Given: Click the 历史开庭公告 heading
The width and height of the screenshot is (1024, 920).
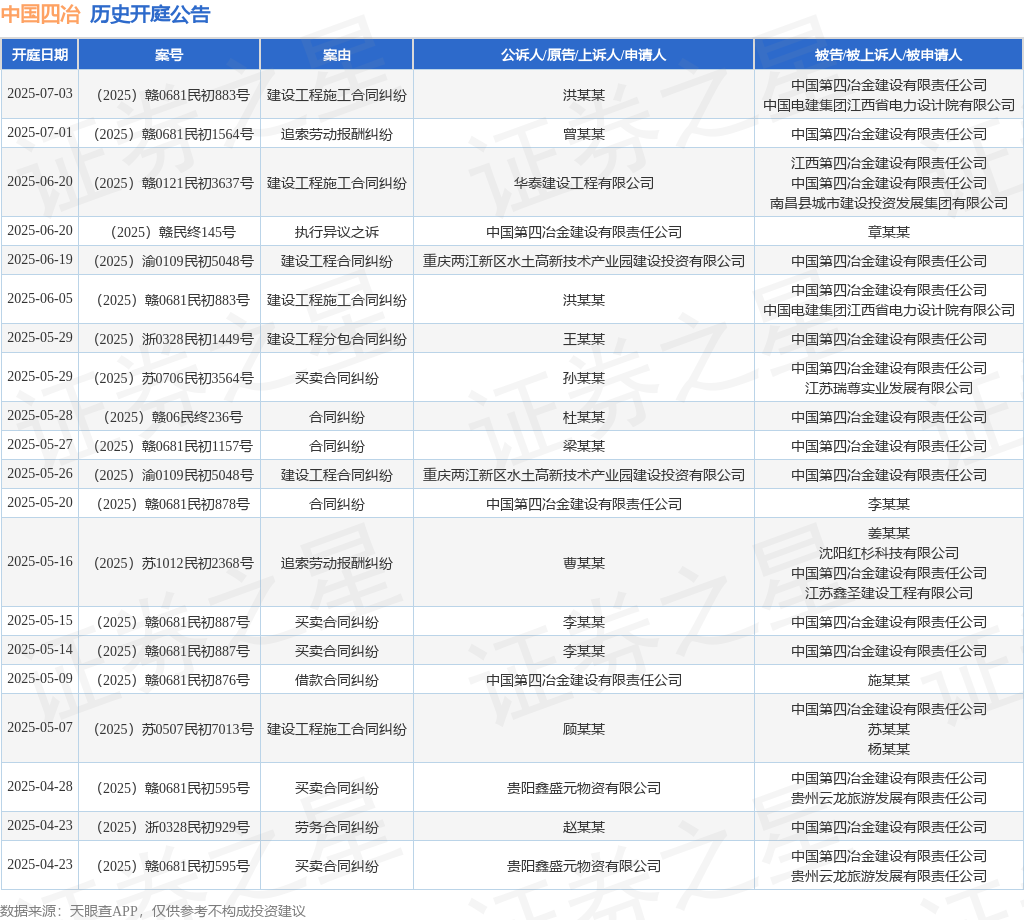Looking at the screenshot, I should click(x=150, y=14).
